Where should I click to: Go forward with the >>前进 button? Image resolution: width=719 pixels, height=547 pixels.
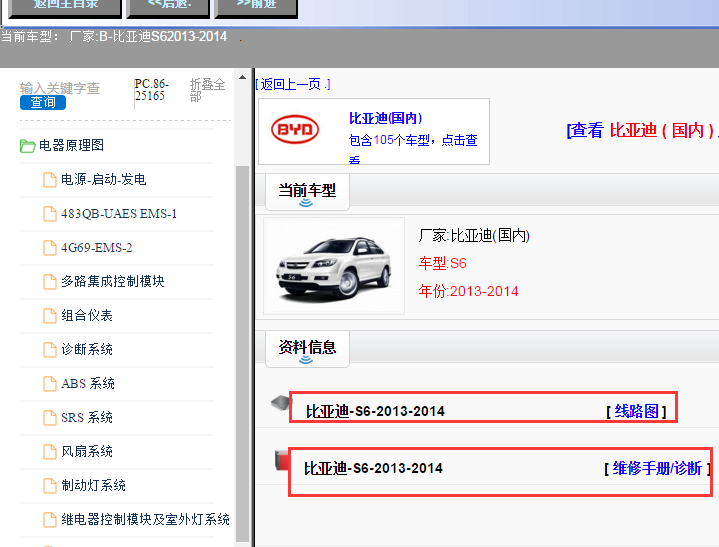pyautogui.click(x=256, y=7)
